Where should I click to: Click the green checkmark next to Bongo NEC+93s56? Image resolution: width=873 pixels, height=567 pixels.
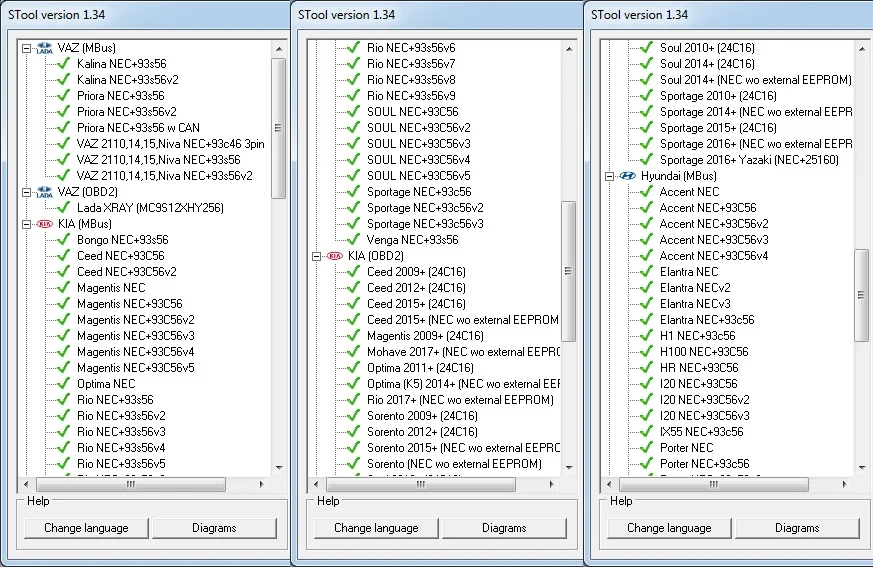coord(63,240)
